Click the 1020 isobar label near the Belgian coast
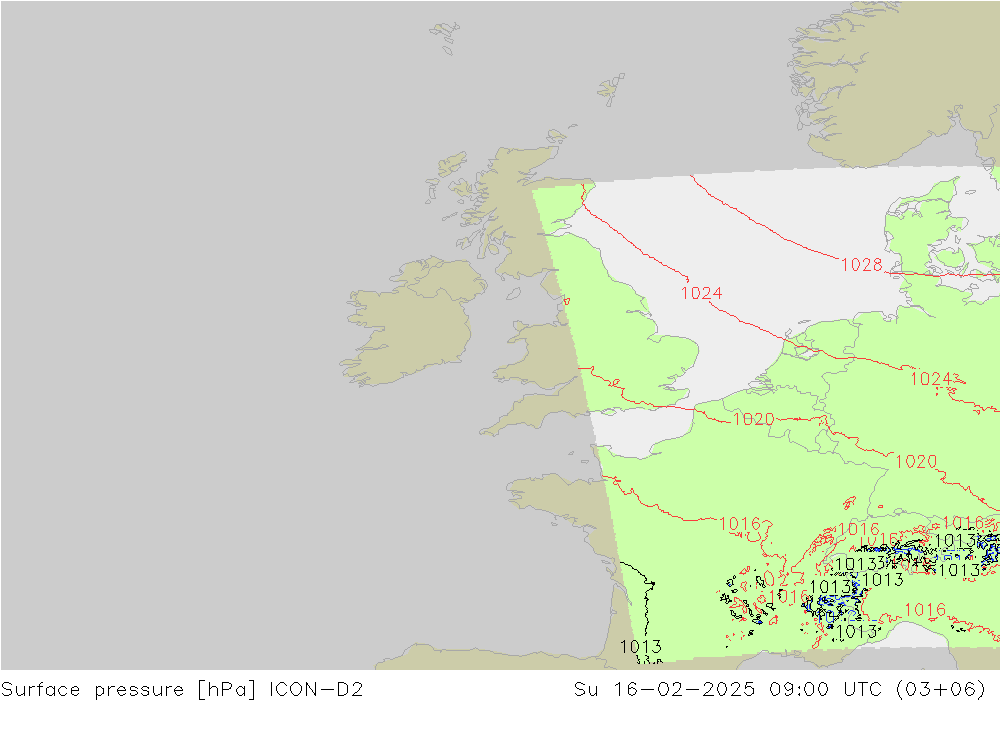Viewport: 1000px width, 733px height. pos(753,419)
